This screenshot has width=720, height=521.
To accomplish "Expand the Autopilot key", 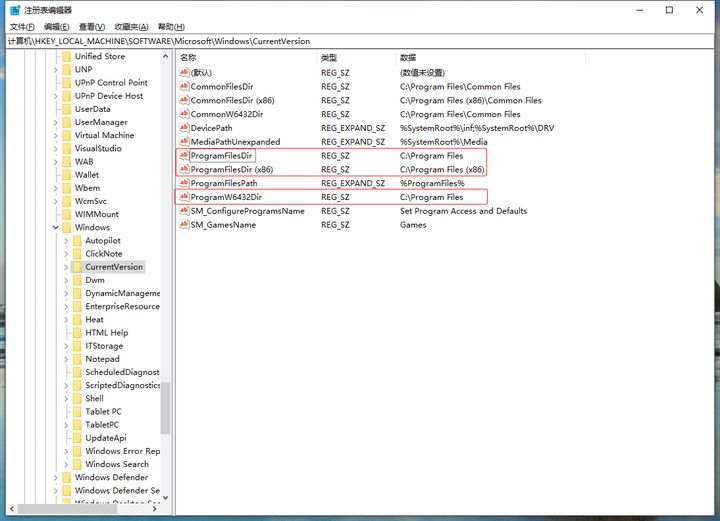I will point(66,241).
